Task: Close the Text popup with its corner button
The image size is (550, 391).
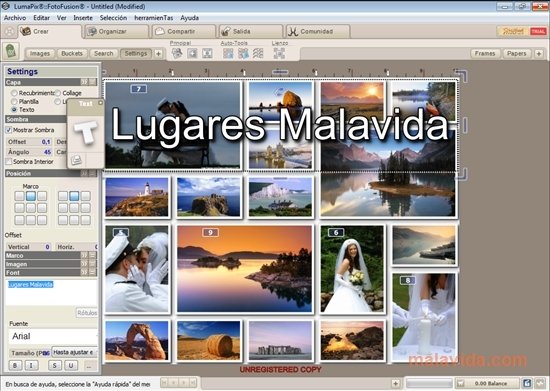Action: click(x=100, y=103)
